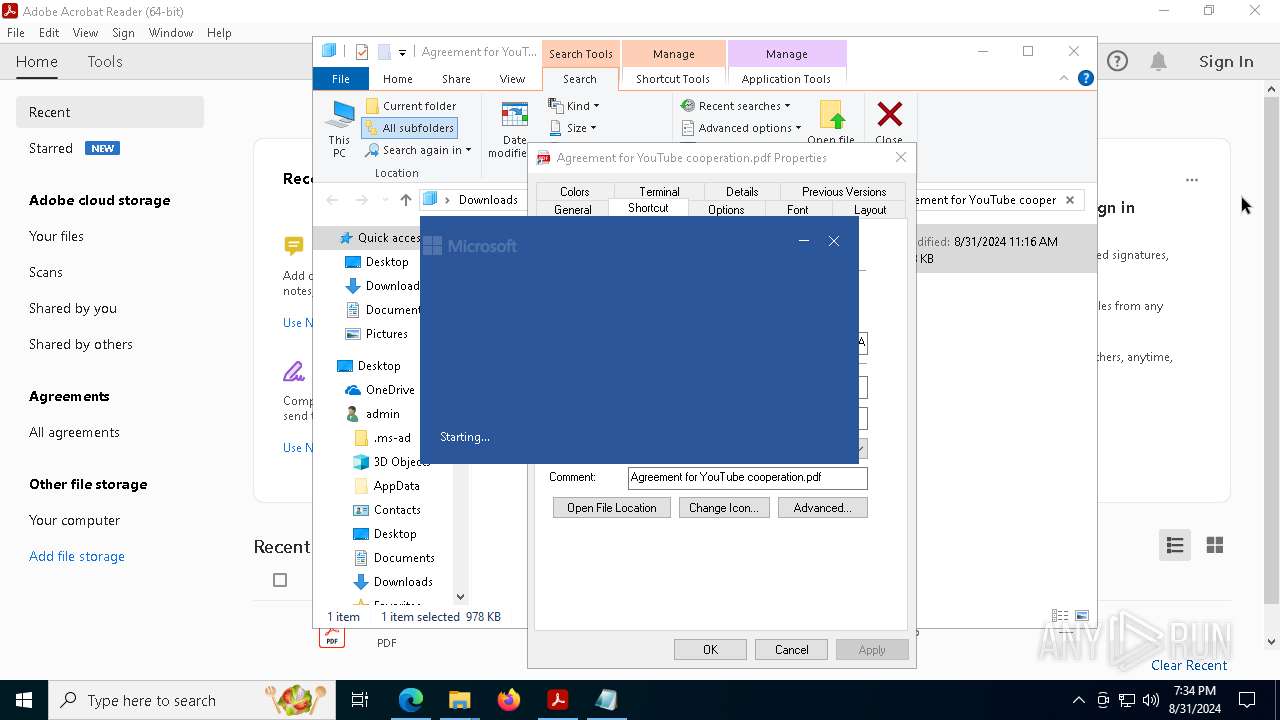Click Advanced button in Properties

[x=822, y=508]
